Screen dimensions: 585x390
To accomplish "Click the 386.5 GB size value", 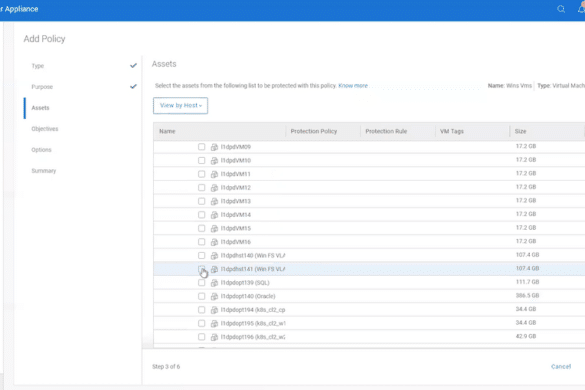I will pos(527,296).
